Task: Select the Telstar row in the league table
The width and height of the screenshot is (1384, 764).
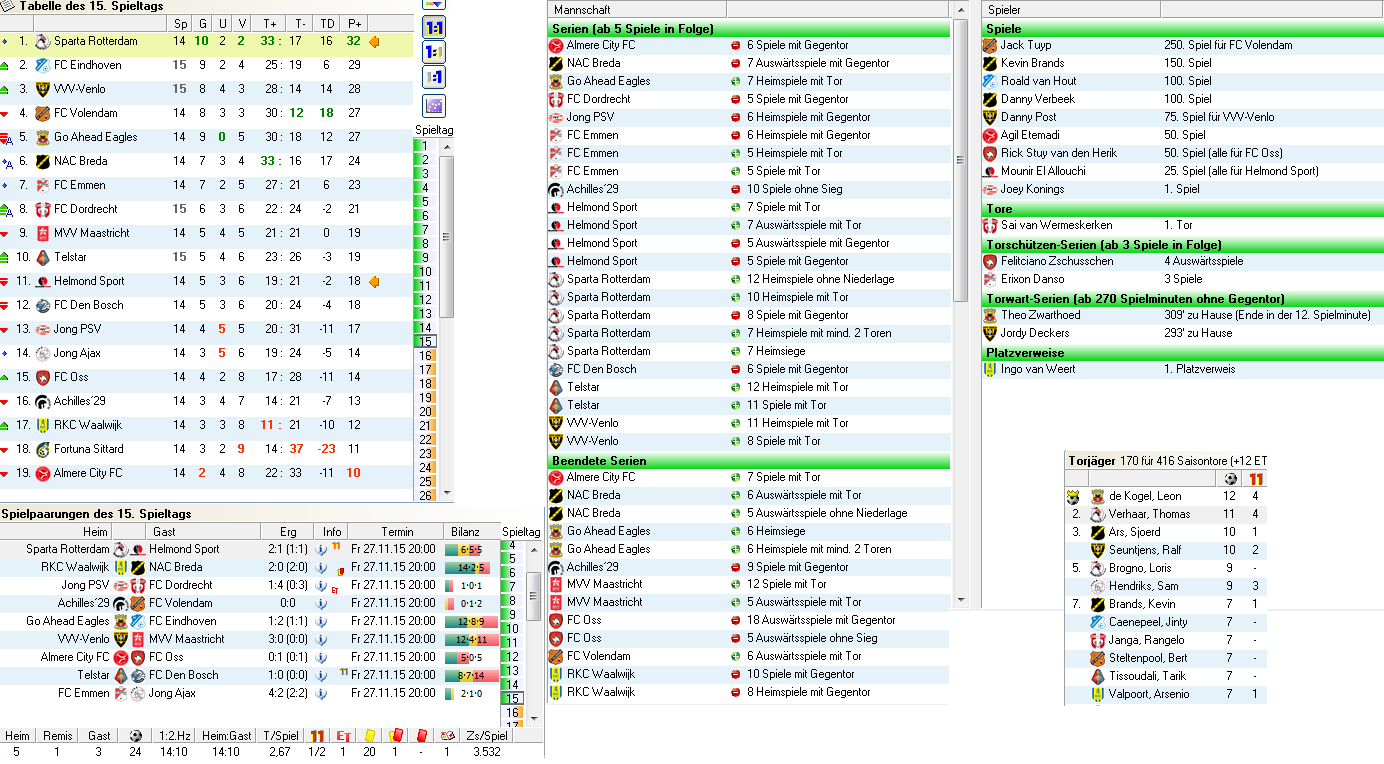Action: point(206,257)
